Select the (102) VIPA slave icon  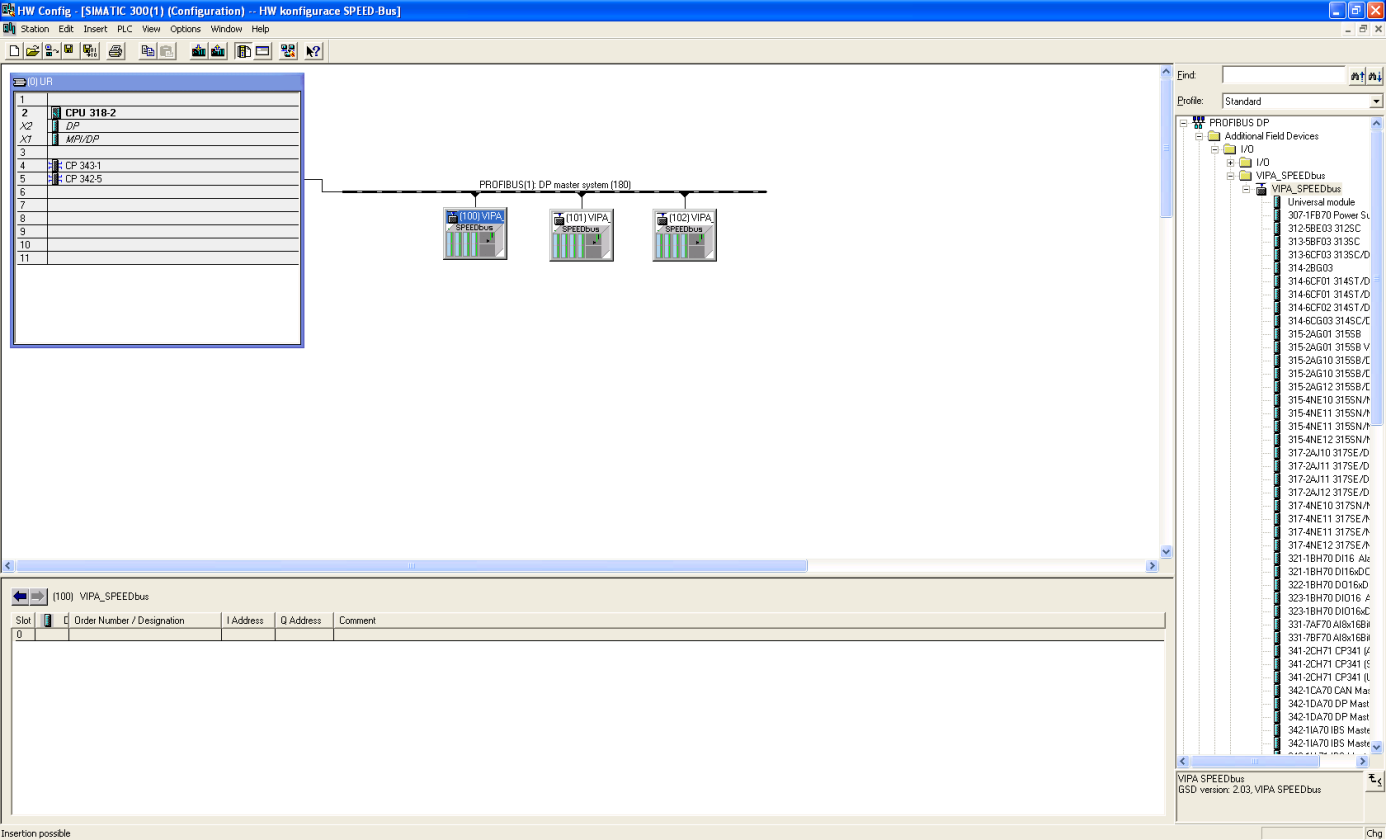tap(685, 235)
